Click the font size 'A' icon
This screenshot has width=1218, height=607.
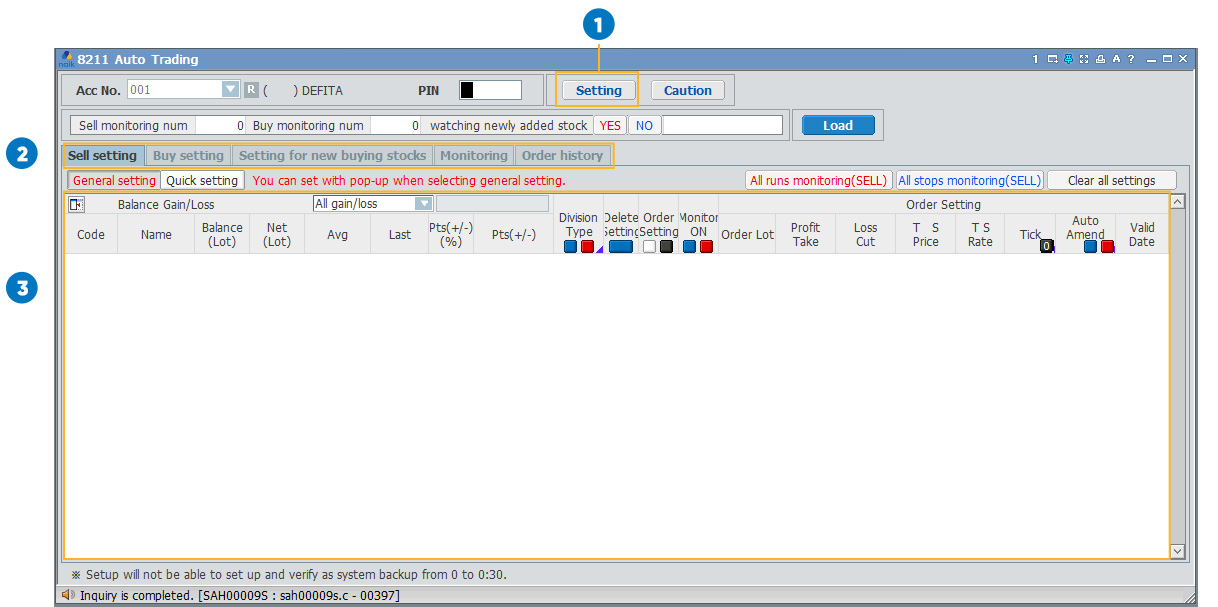pos(1116,59)
